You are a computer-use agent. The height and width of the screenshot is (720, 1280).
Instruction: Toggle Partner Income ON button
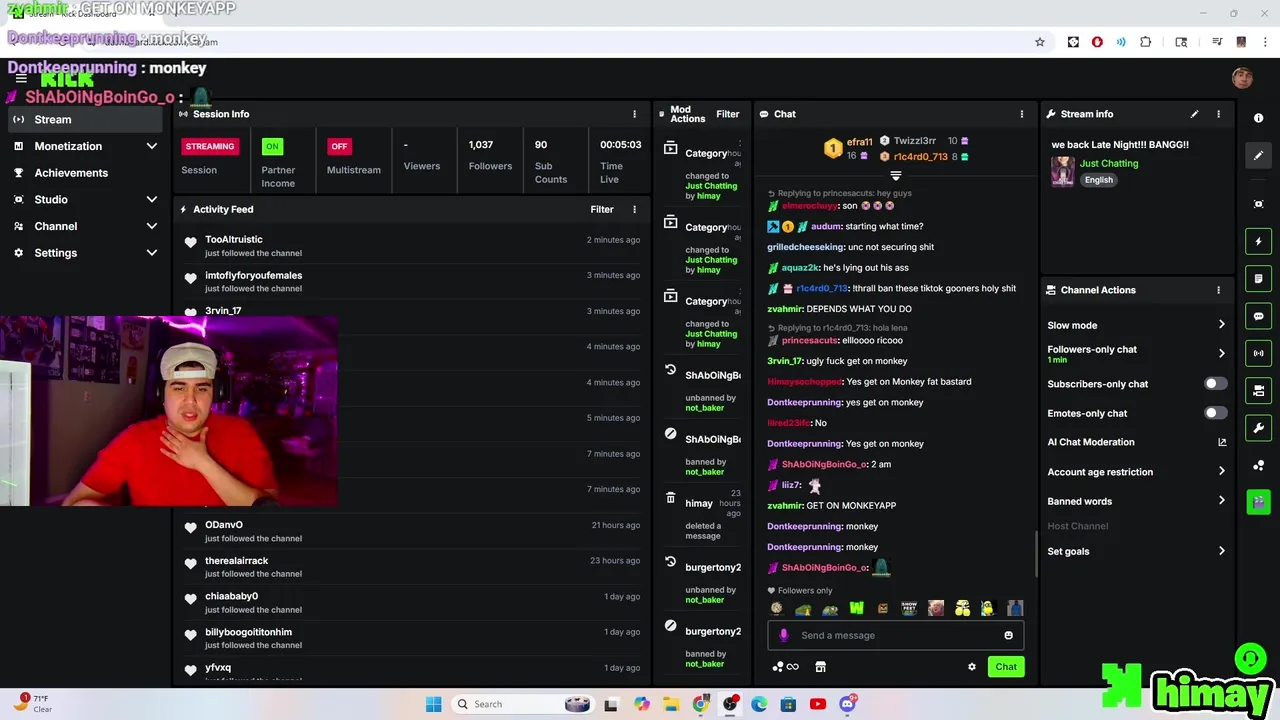pos(271,146)
